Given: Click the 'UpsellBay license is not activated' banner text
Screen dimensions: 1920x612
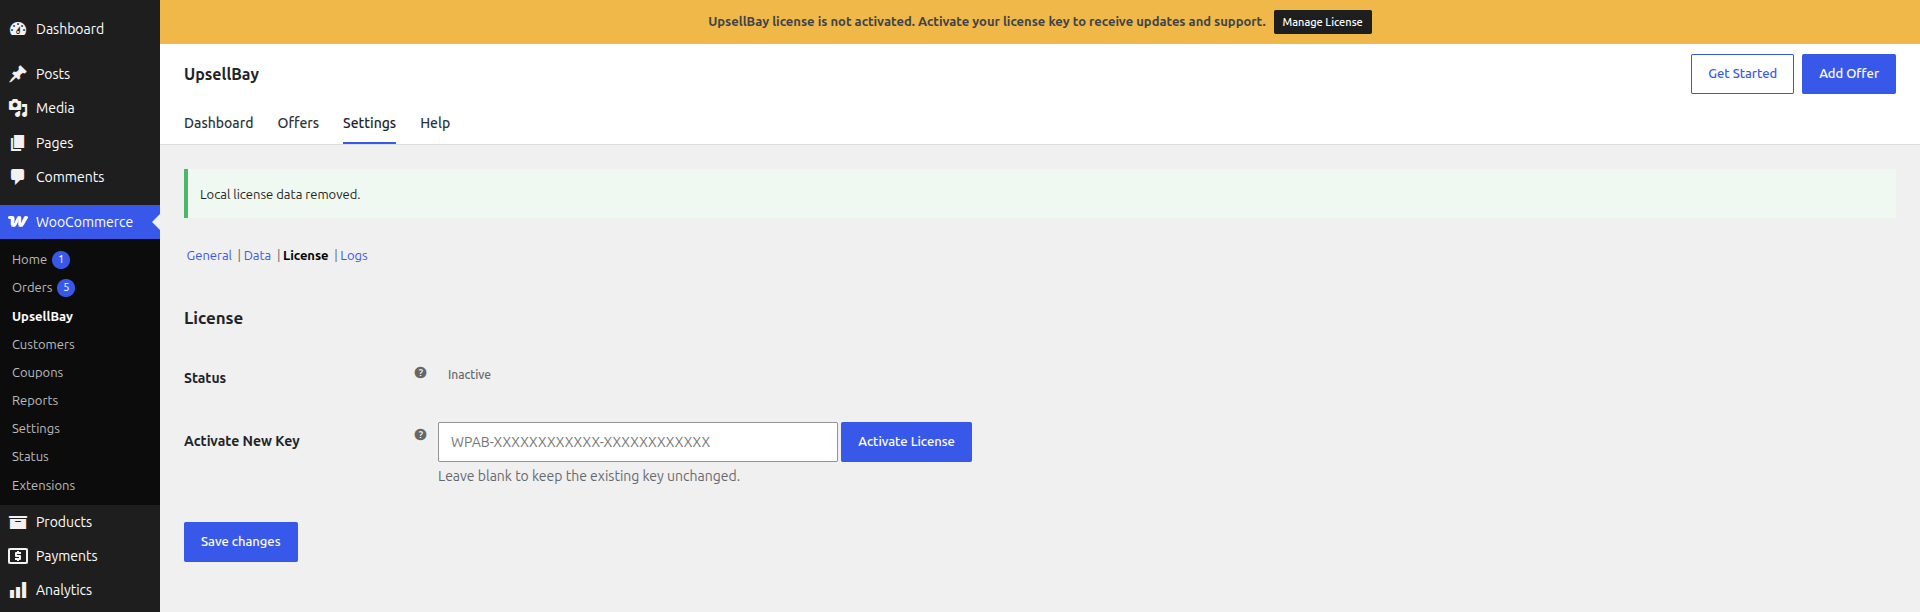Looking at the screenshot, I should pyautogui.click(x=987, y=22).
